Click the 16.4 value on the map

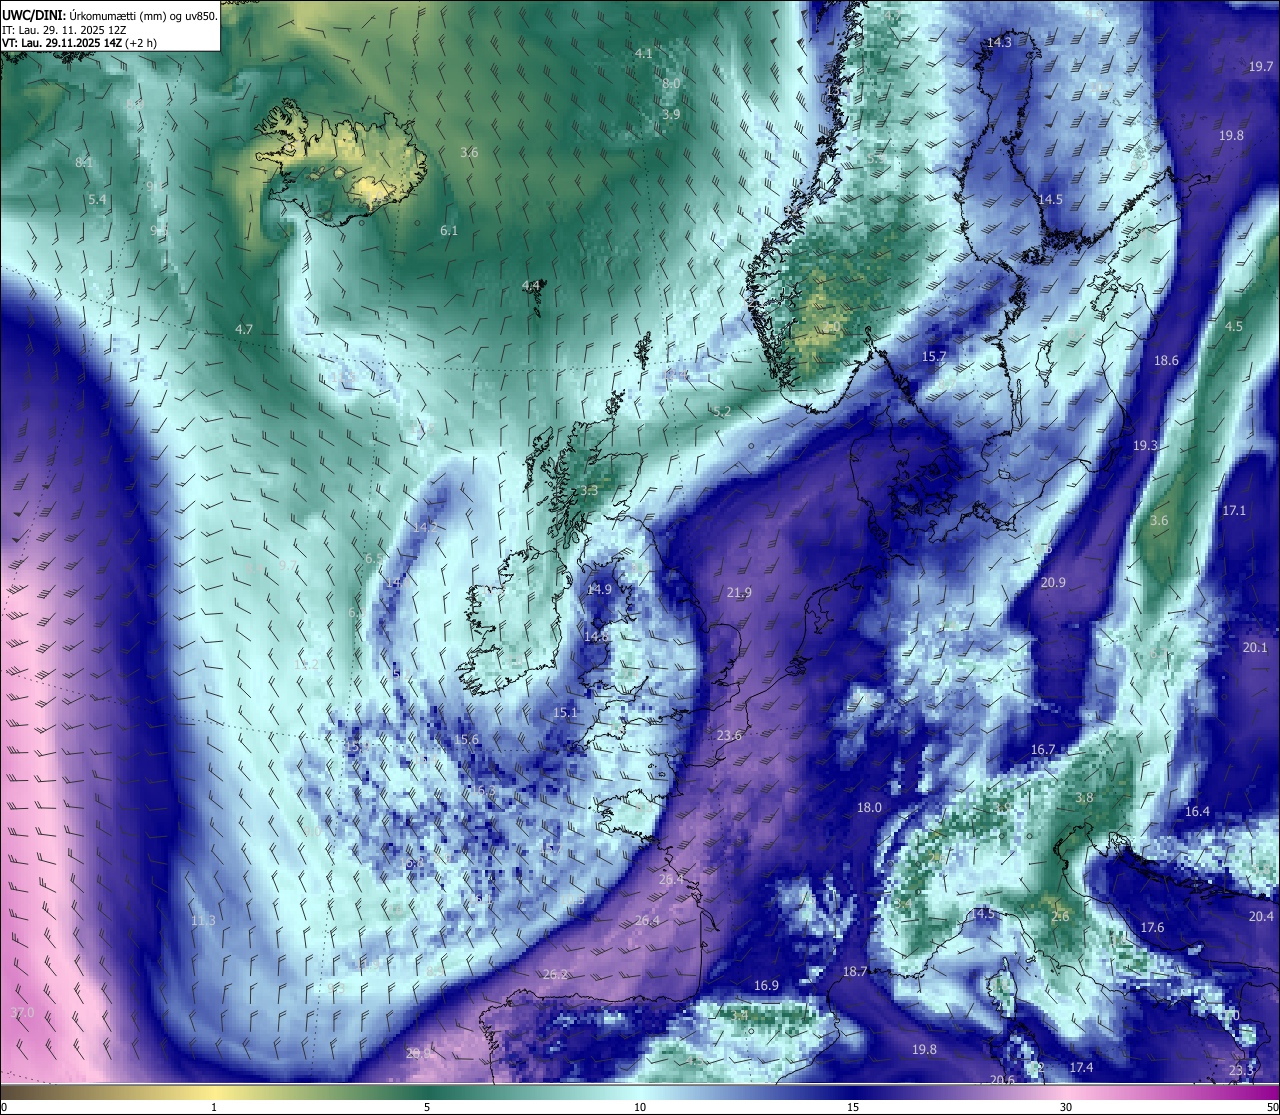(1197, 811)
